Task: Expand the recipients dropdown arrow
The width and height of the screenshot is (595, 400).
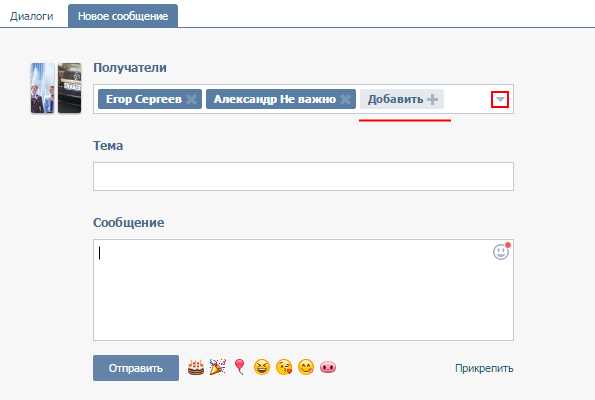Action: 500,99
